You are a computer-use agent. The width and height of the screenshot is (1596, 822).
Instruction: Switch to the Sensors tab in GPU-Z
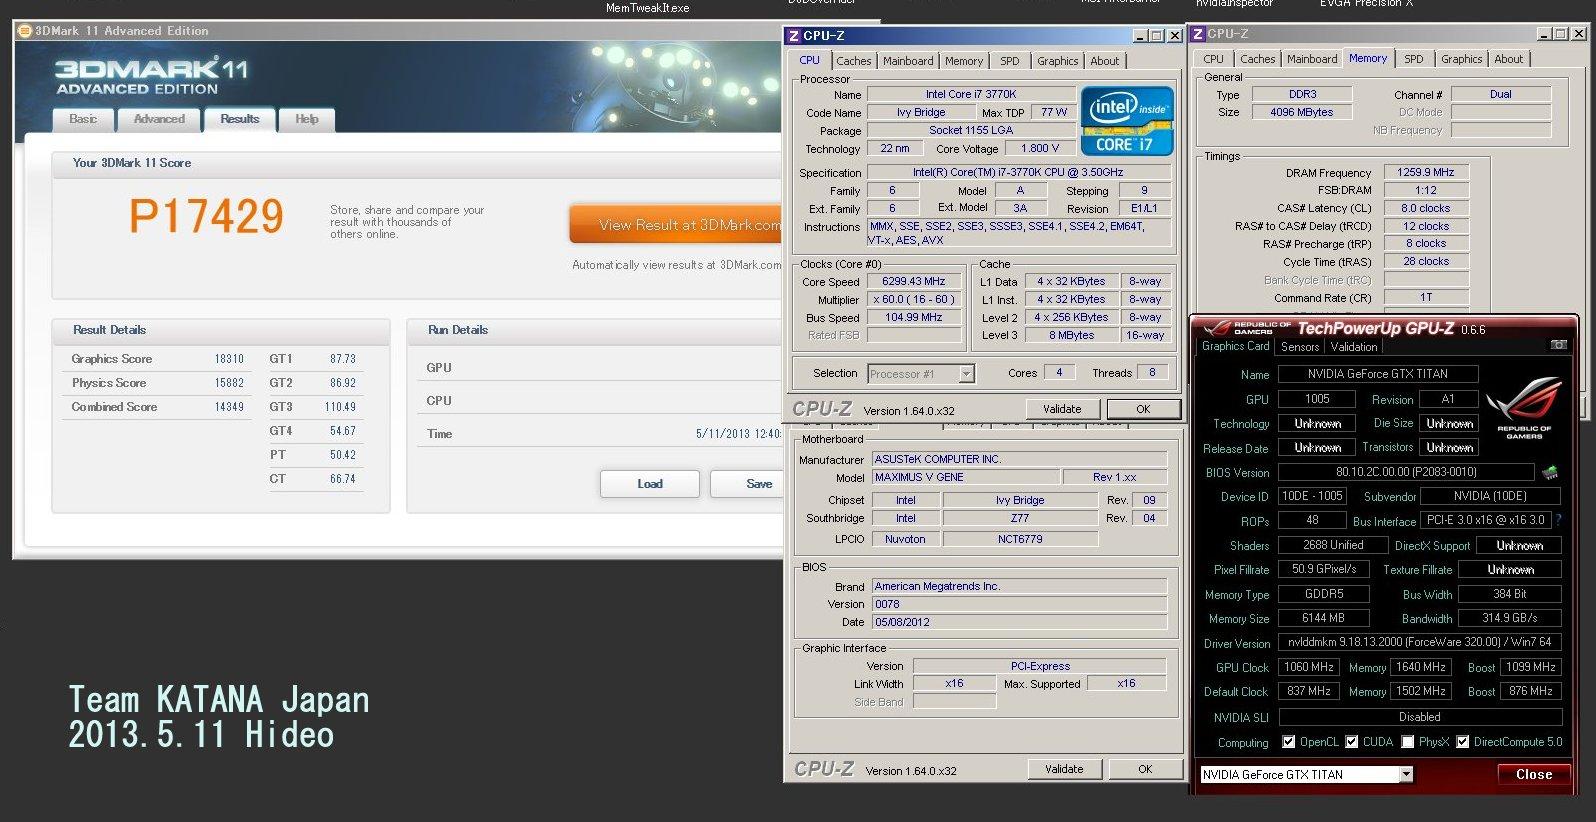pos(1300,347)
